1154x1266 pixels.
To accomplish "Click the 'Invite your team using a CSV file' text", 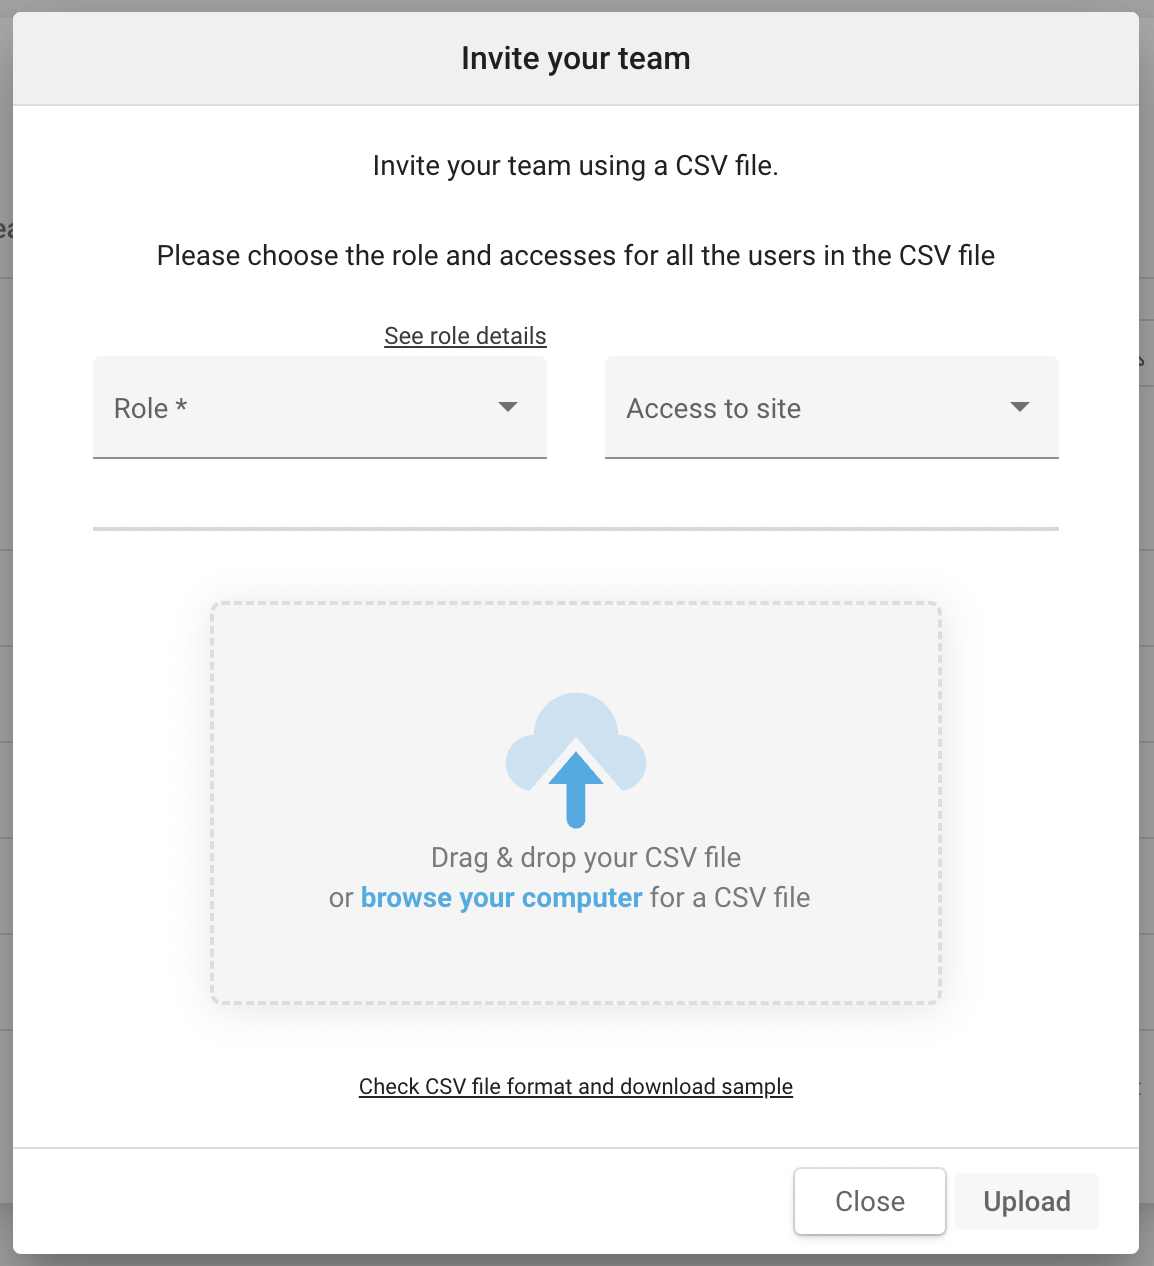I will click(576, 166).
